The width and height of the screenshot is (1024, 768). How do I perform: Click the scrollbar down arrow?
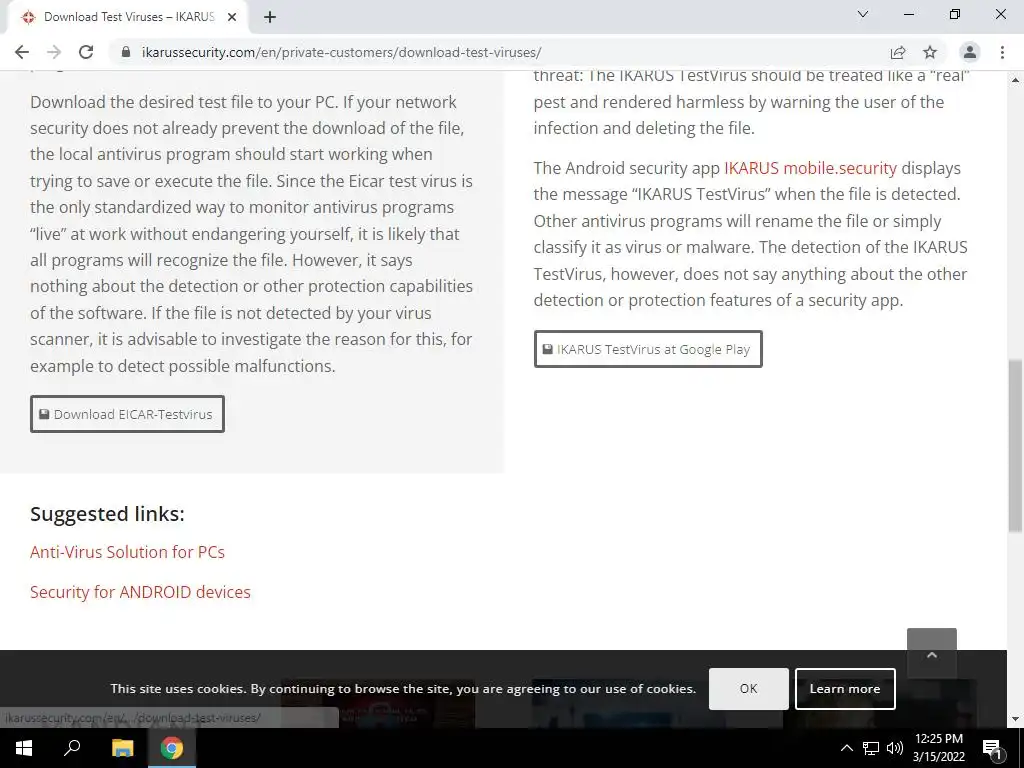coord(1016,719)
